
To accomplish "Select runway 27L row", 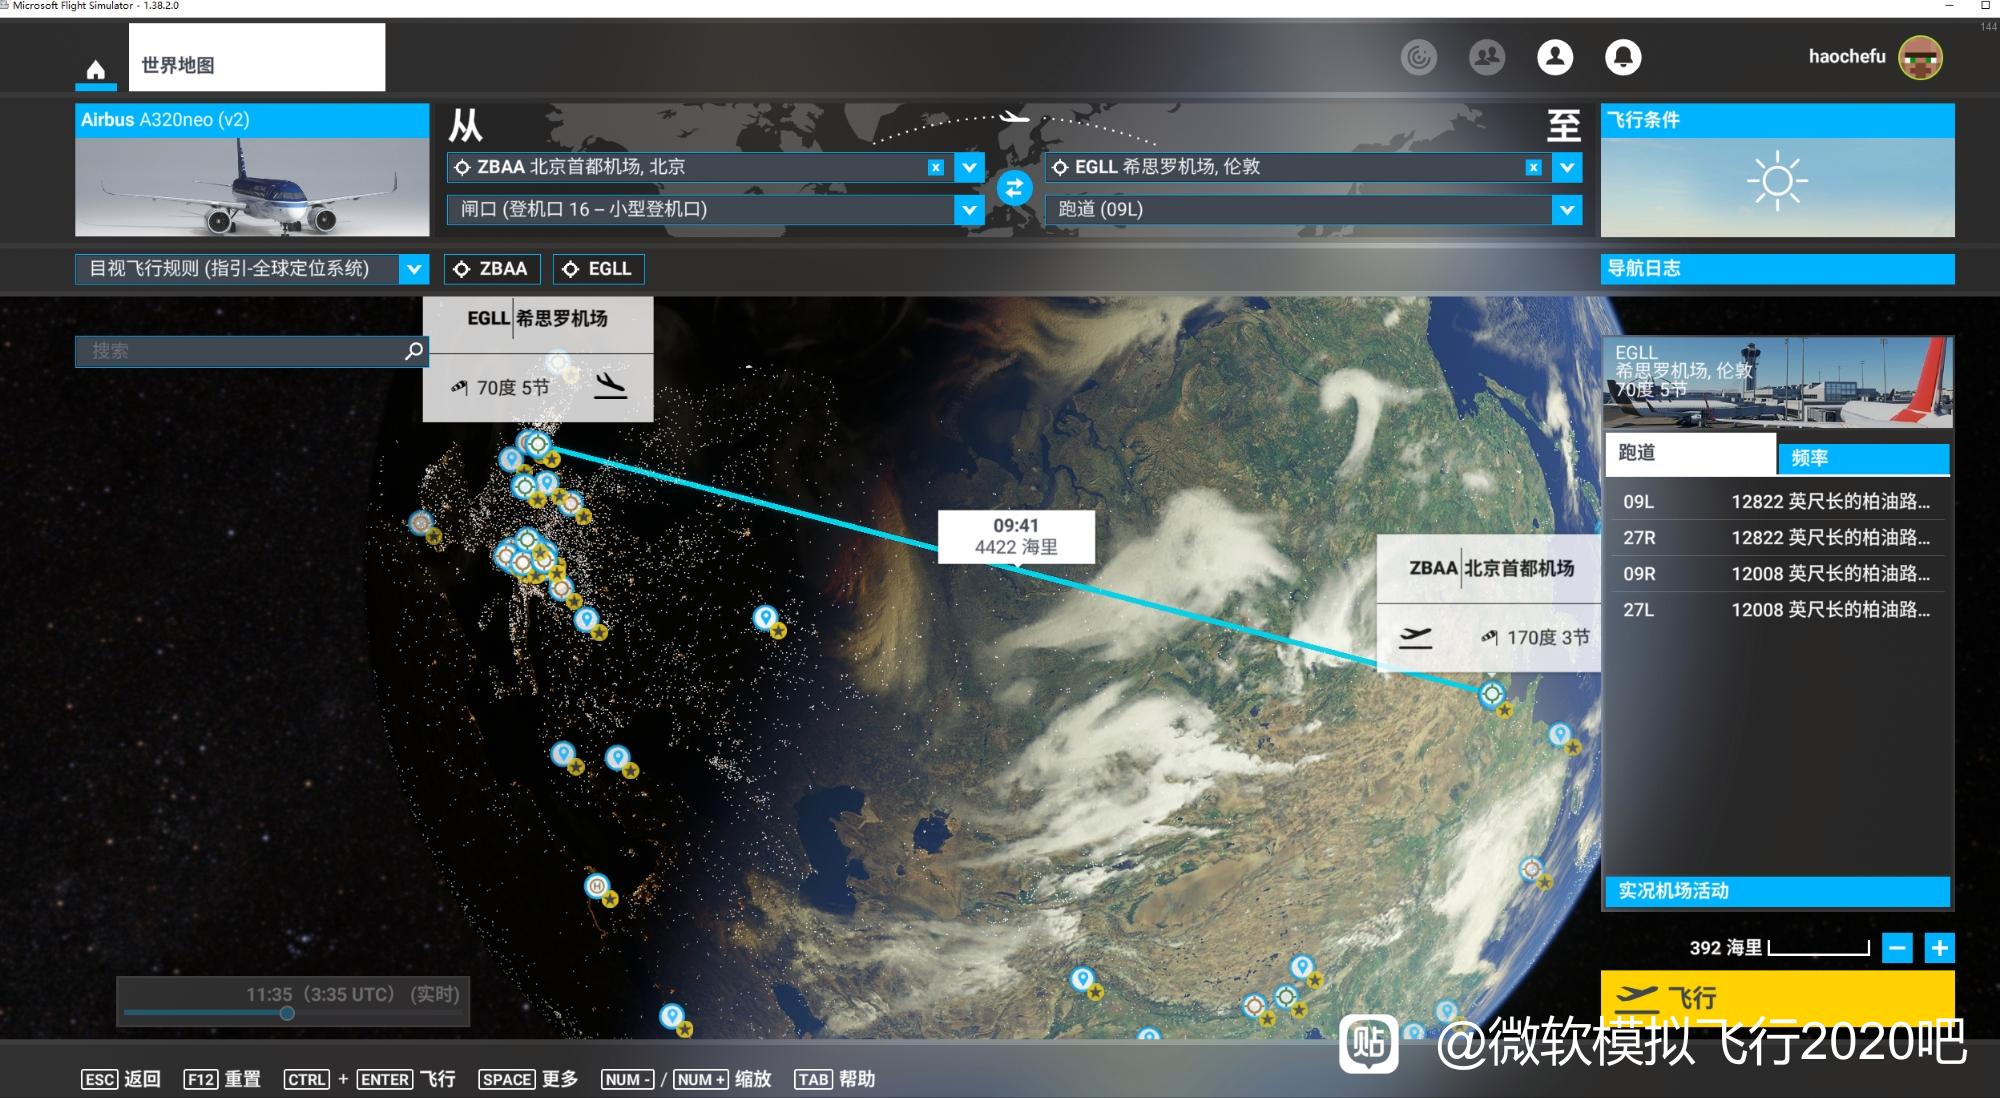I will click(x=1777, y=609).
